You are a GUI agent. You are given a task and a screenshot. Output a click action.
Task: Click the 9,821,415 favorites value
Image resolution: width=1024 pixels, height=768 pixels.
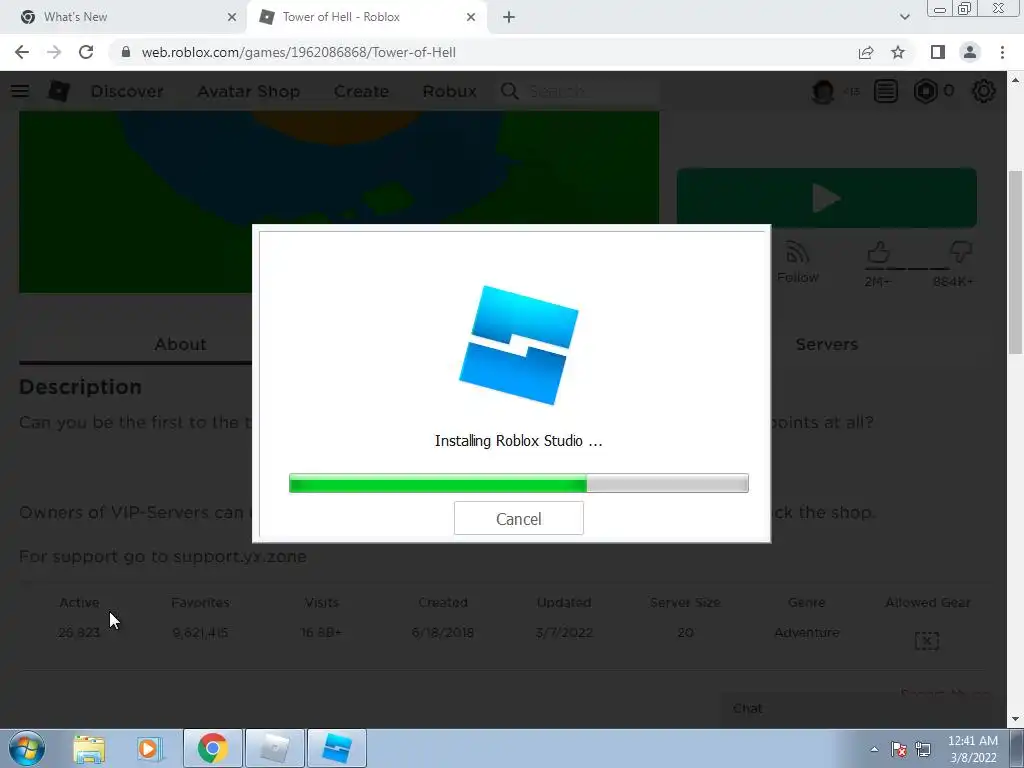[x=200, y=632]
